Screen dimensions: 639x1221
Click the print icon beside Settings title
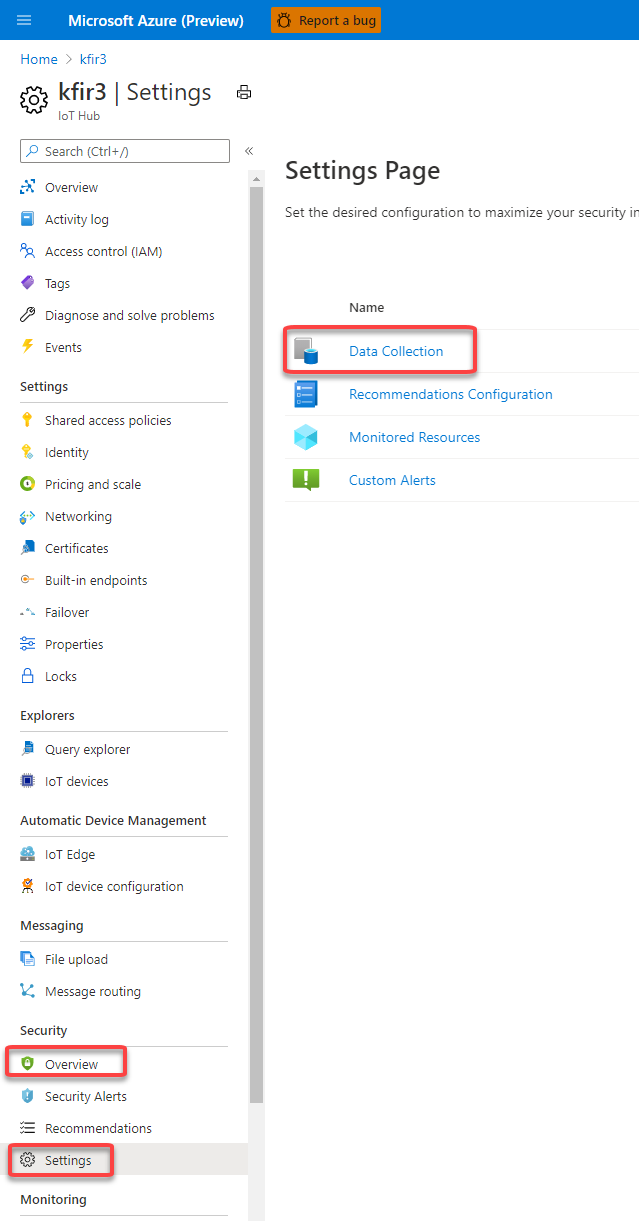pos(244,92)
